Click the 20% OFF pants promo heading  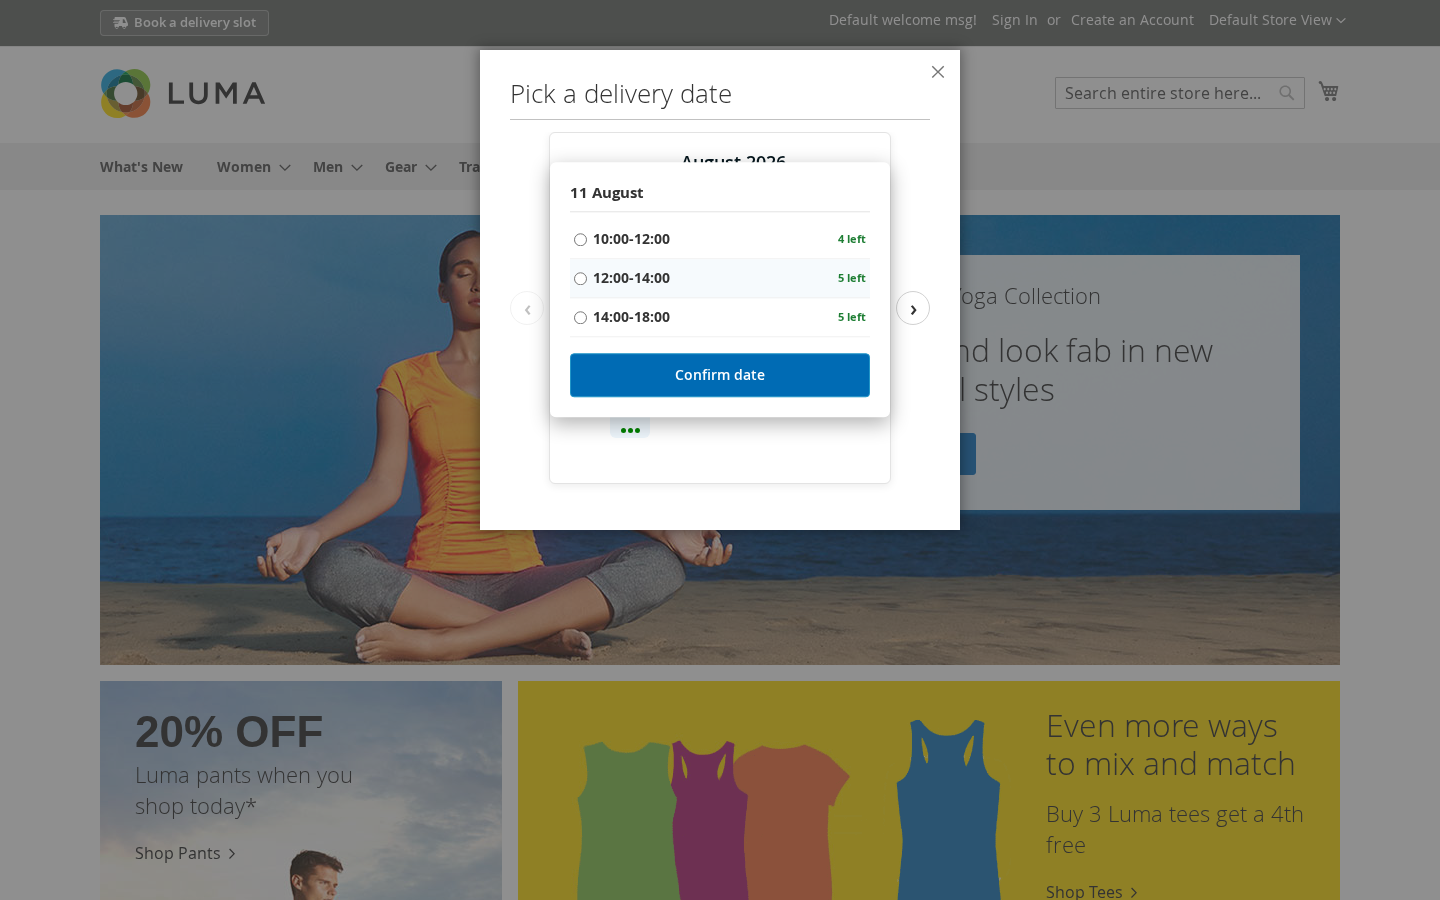(229, 732)
